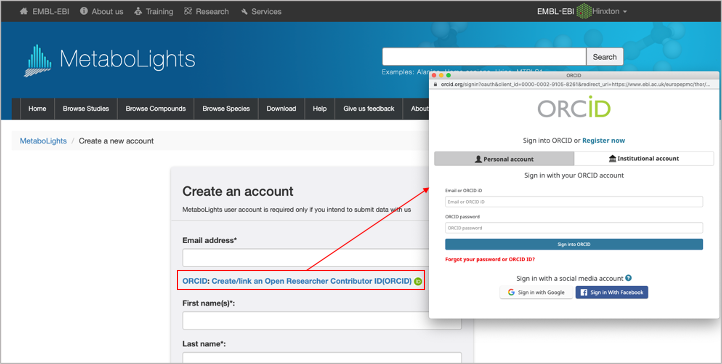The width and height of the screenshot is (722, 364).
Task: Click the Last name input field
Action: click(x=322, y=358)
